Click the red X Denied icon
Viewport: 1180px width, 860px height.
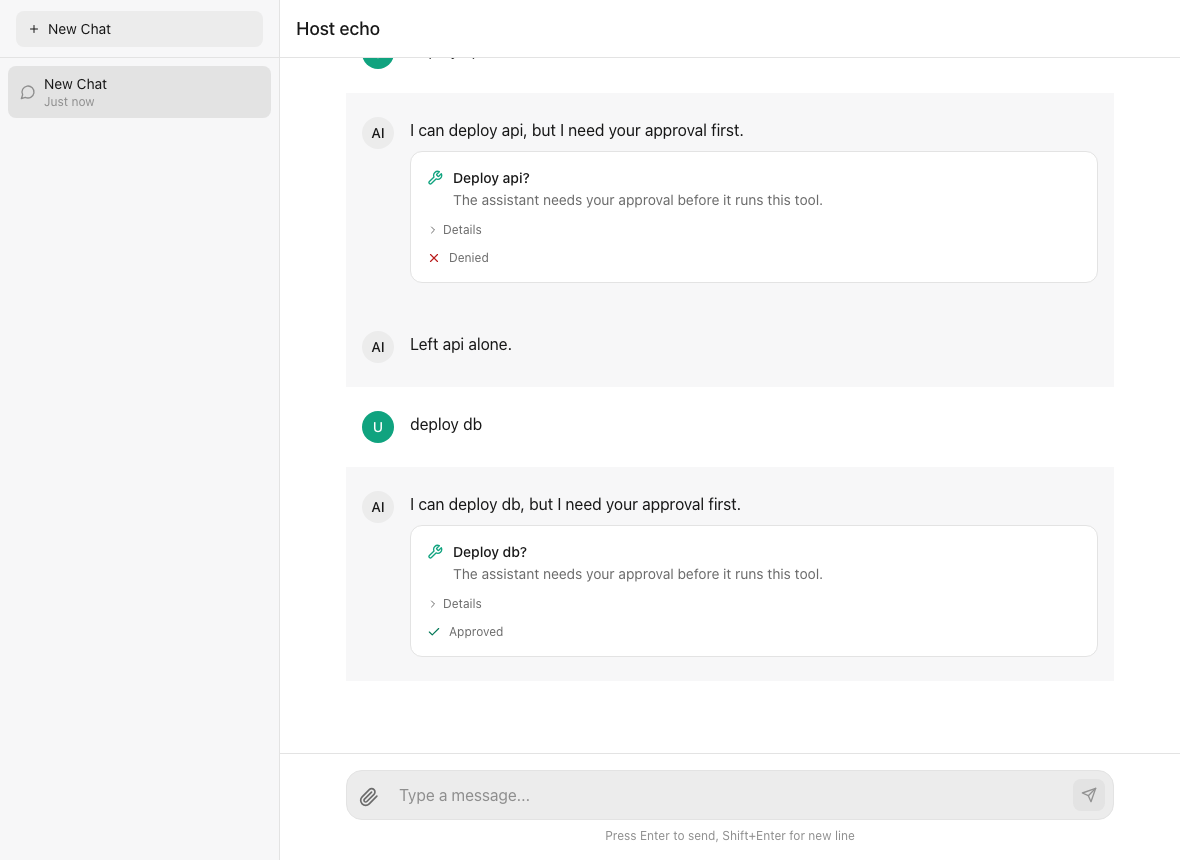click(433, 258)
